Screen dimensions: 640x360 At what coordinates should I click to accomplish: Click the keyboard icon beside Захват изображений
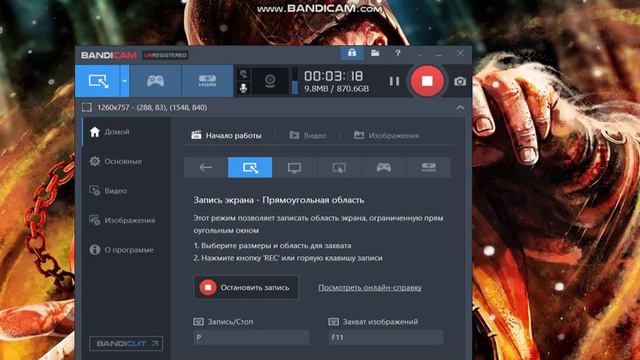coord(333,322)
